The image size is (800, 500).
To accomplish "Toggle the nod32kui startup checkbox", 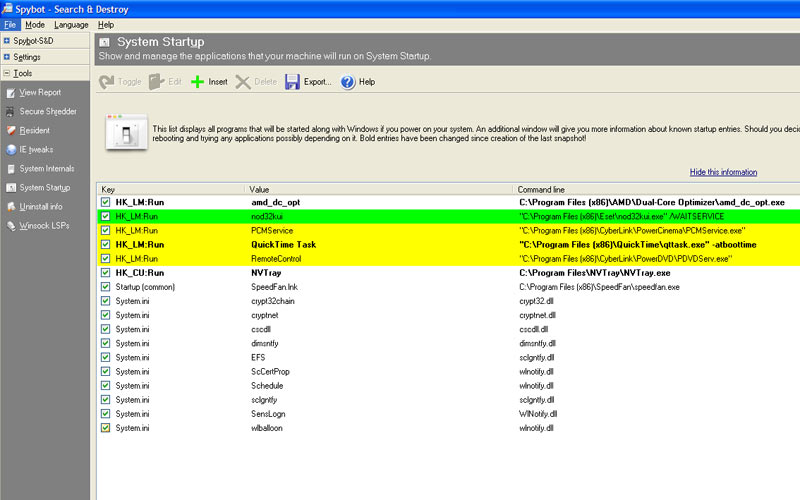I will tap(106, 216).
